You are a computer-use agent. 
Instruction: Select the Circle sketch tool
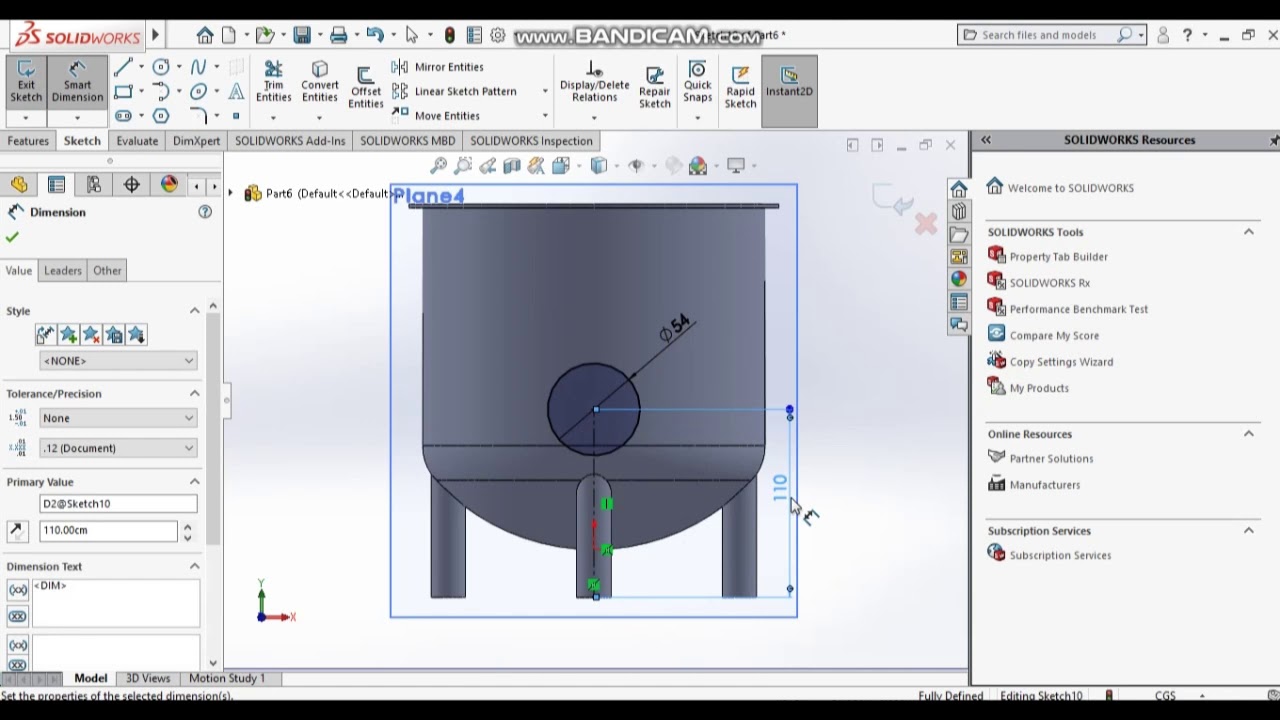[x=161, y=67]
